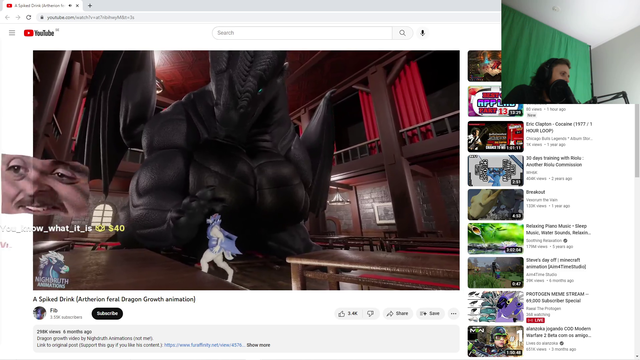Dislike the video

click(371, 313)
